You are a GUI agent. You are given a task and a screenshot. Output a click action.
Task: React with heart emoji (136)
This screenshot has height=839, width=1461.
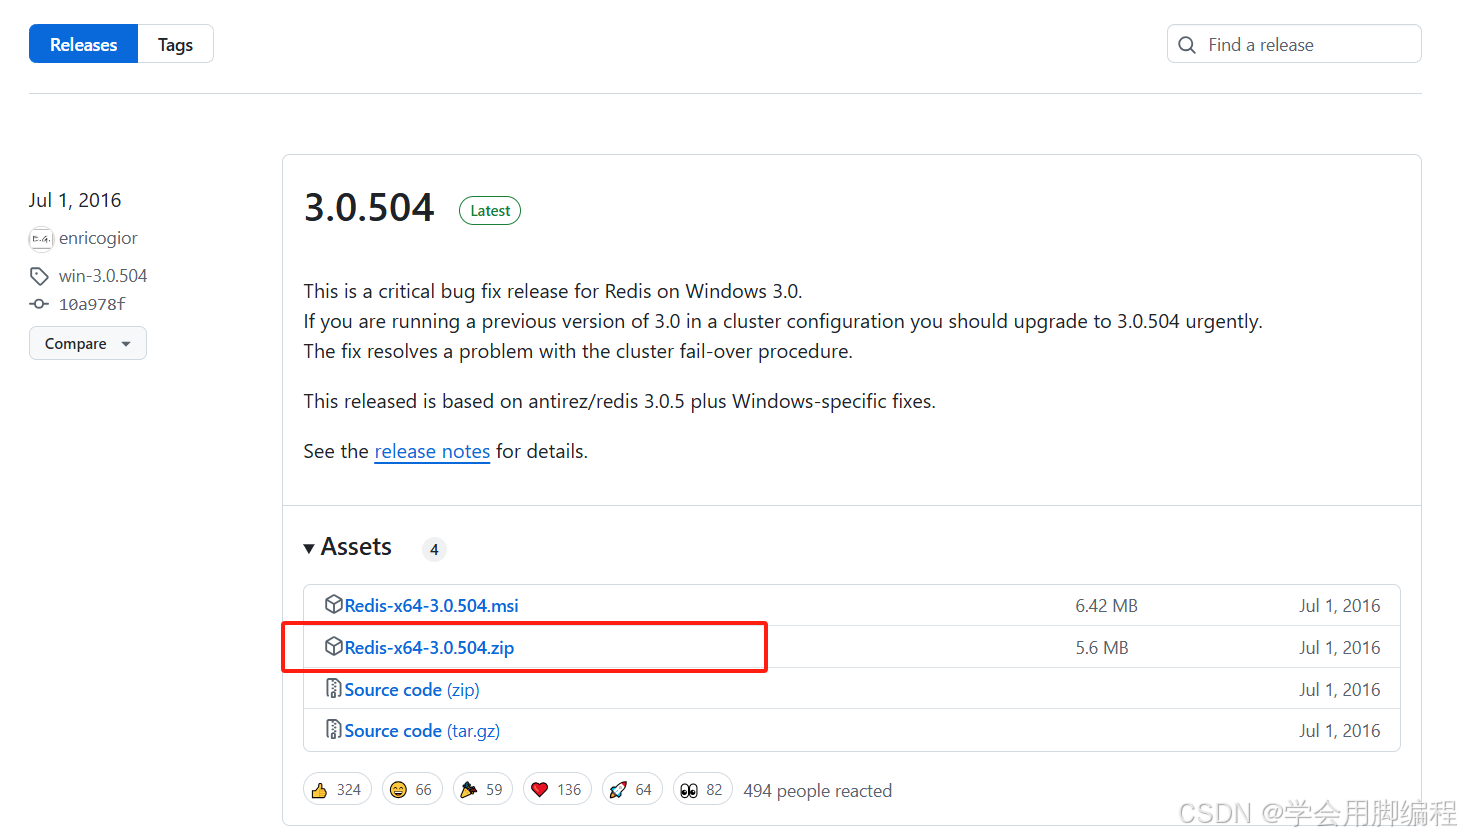[557, 790]
